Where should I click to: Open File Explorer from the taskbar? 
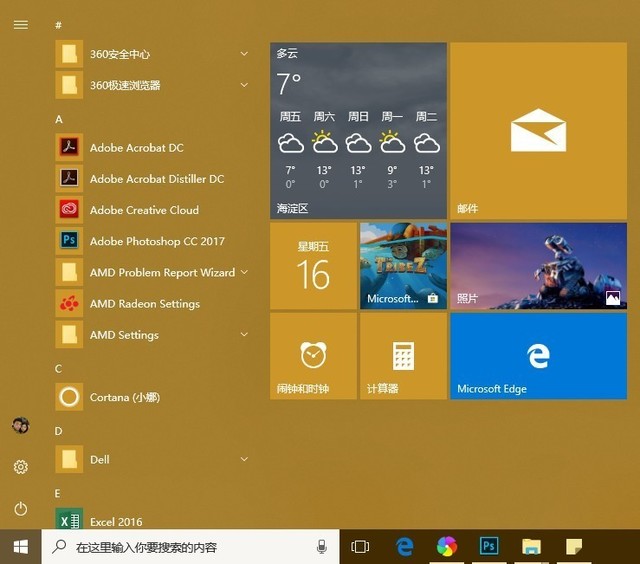click(x=531, y=546)
